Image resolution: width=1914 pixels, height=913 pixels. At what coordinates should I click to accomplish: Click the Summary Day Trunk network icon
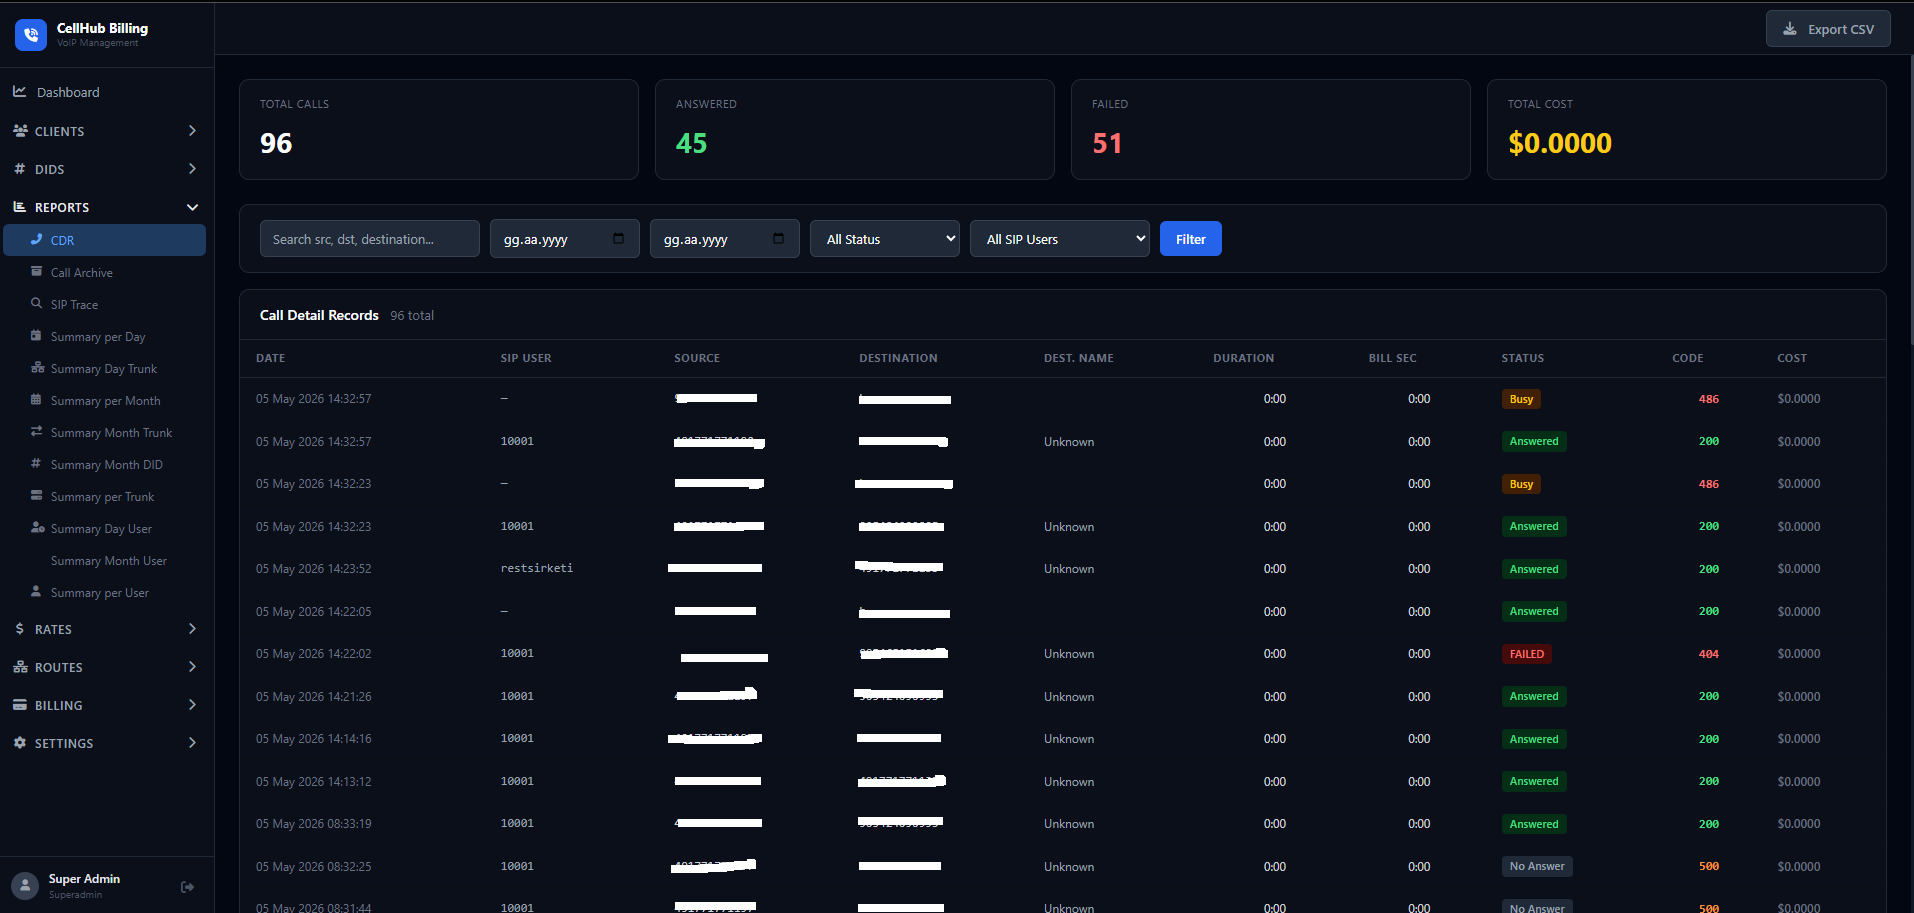click(x=38, y=367)
